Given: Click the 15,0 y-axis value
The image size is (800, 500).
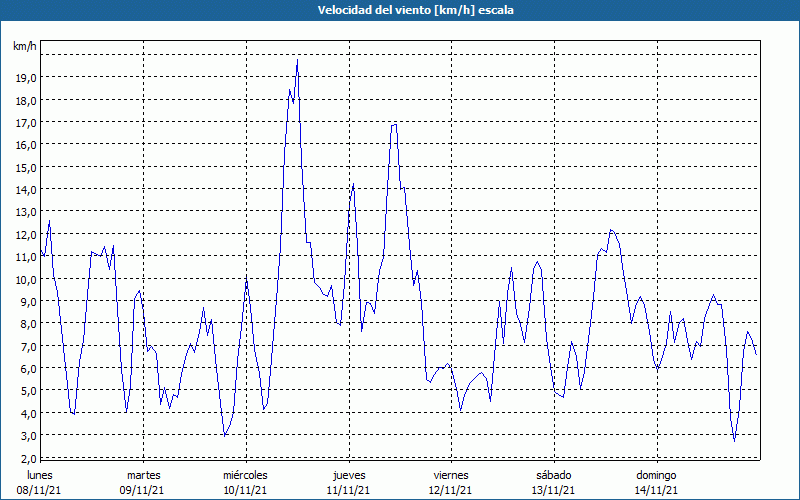Looking at the screenshot, I should 26,167.
